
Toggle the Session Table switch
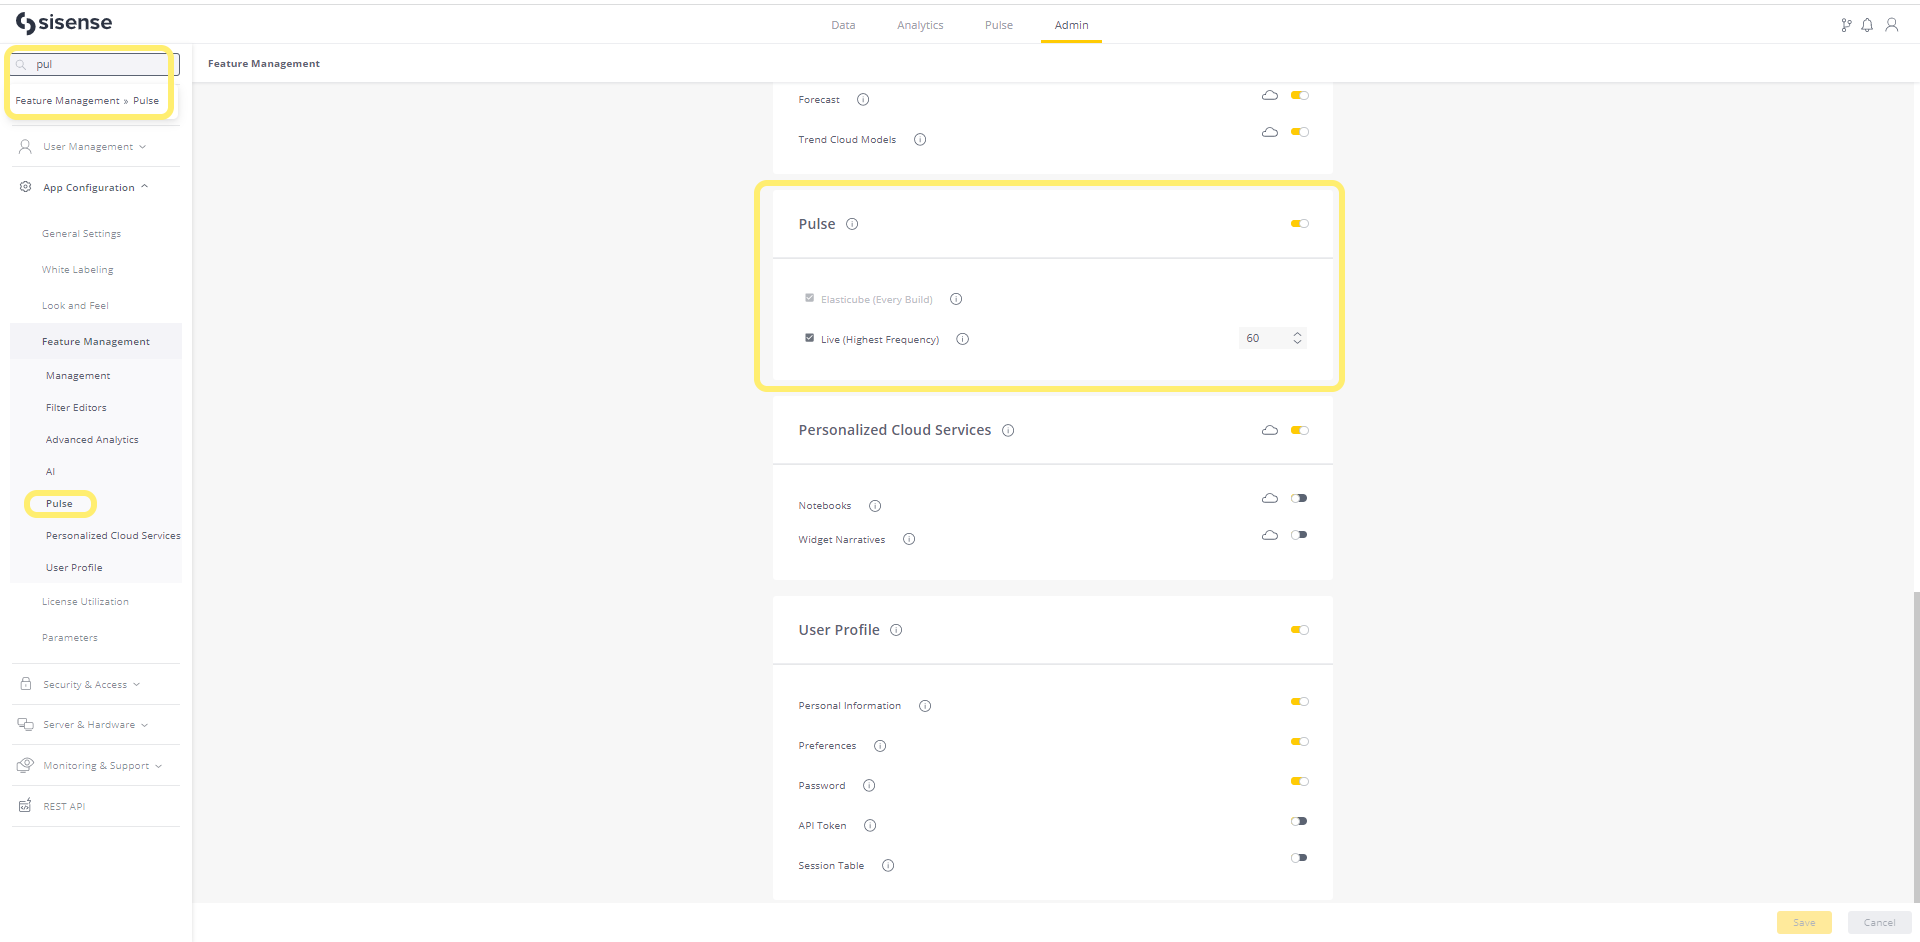(x=1299, y=858)
